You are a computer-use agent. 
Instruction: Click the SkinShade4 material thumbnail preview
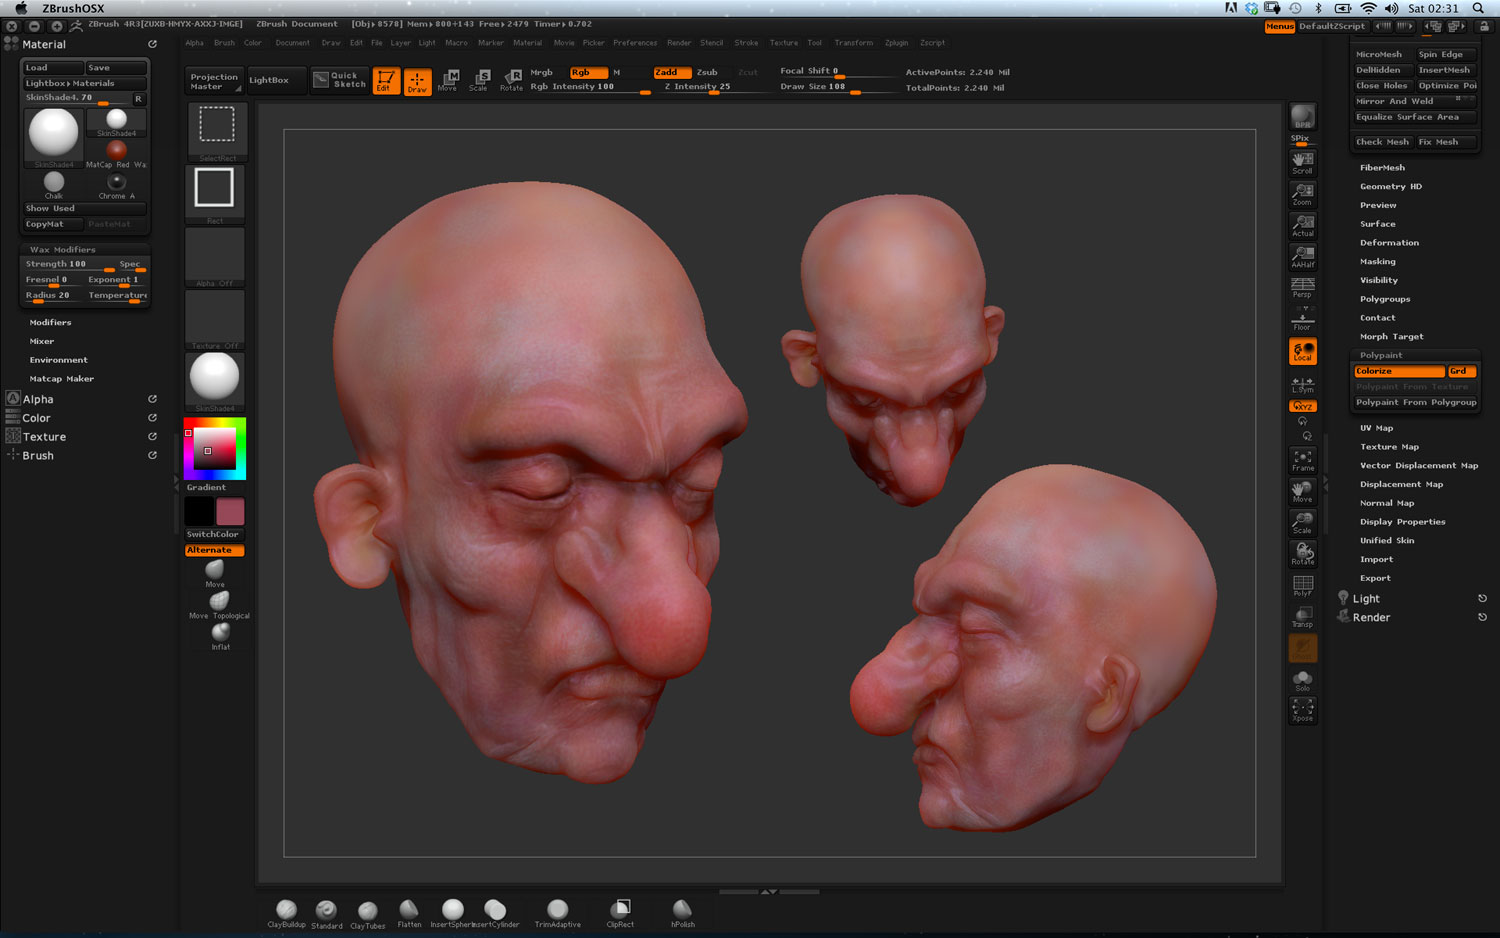tap(53, 134)
